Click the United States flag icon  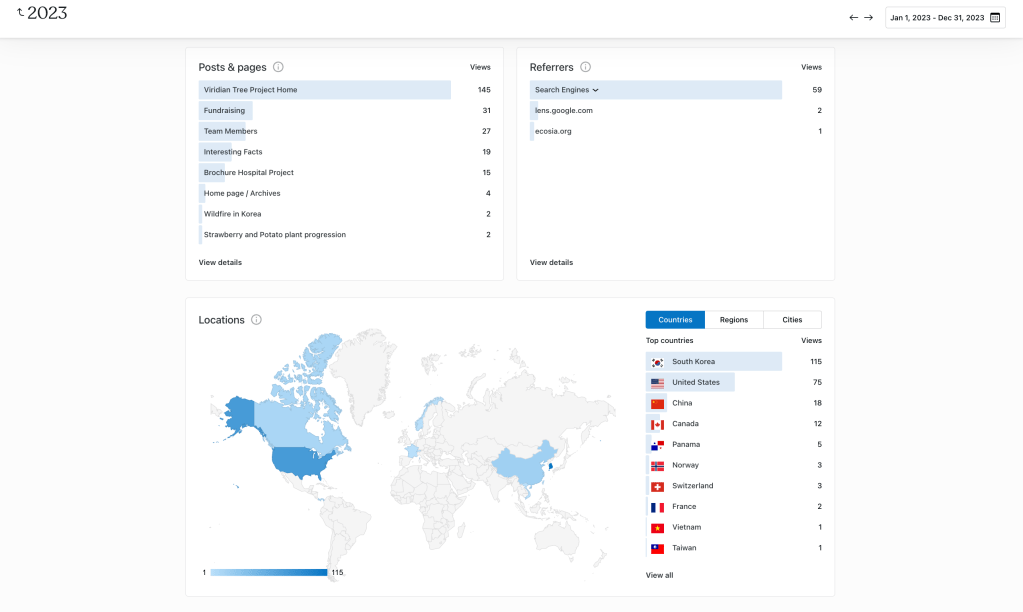pyautogui.click(x=657, y=383)
